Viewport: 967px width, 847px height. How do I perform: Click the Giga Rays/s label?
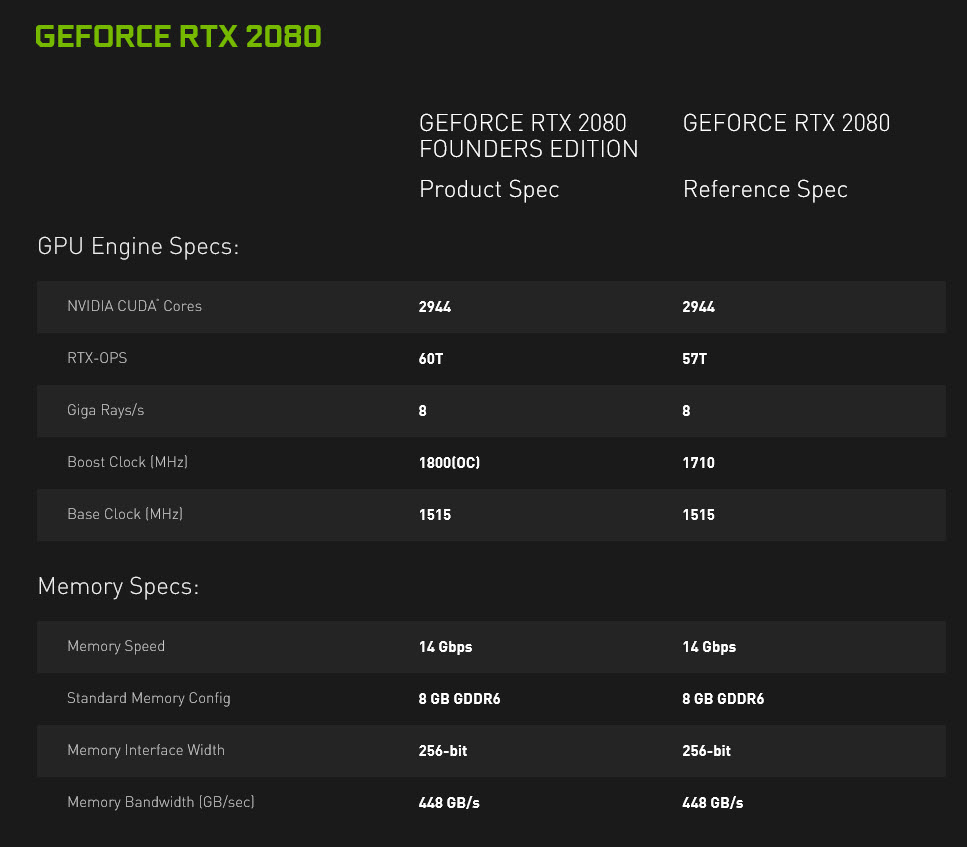point(105,410)
